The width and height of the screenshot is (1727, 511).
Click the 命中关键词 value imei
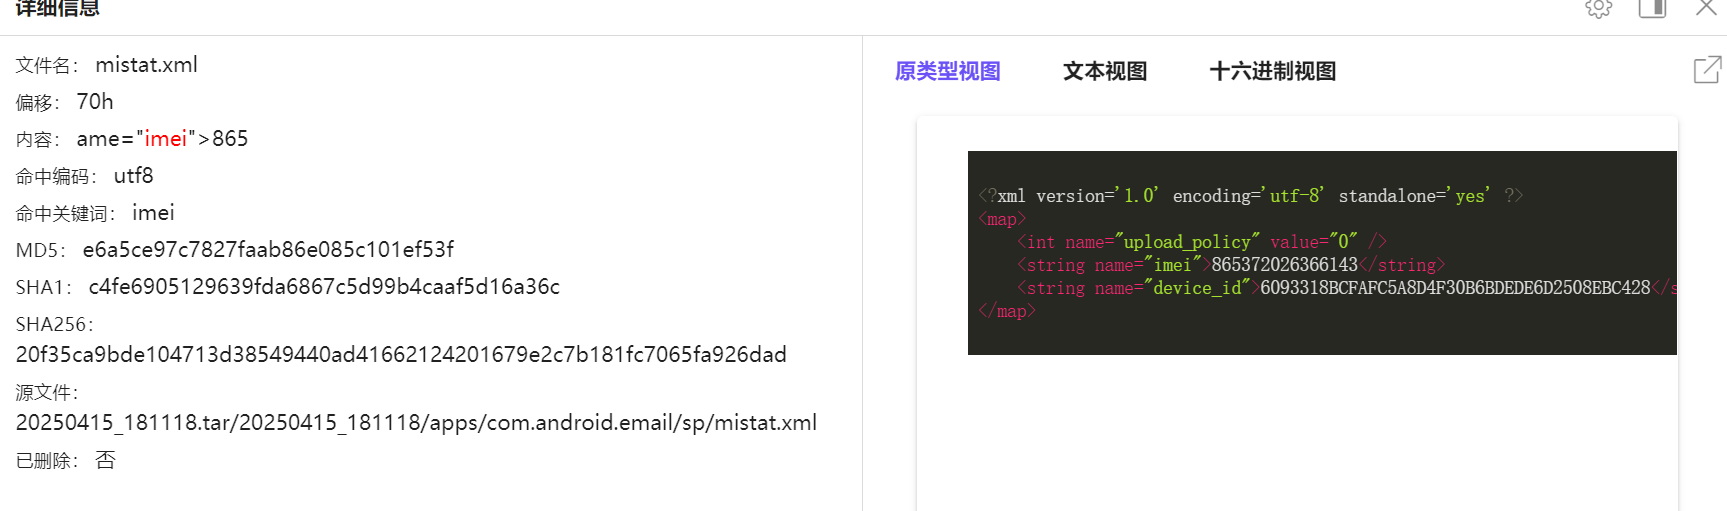153,213
